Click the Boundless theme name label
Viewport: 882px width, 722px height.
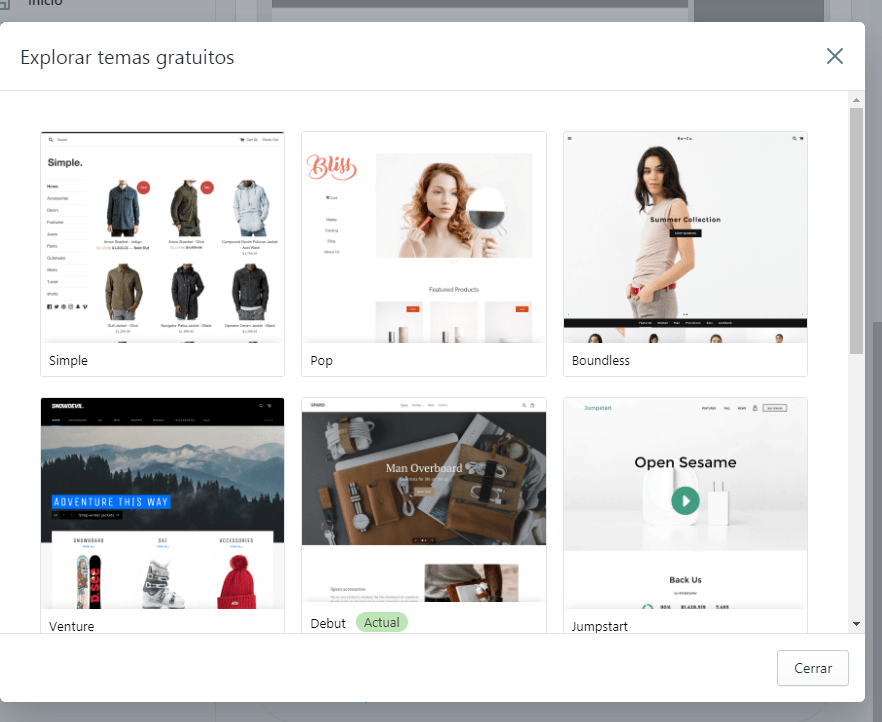pyautogui.click(x=601, y=360)
